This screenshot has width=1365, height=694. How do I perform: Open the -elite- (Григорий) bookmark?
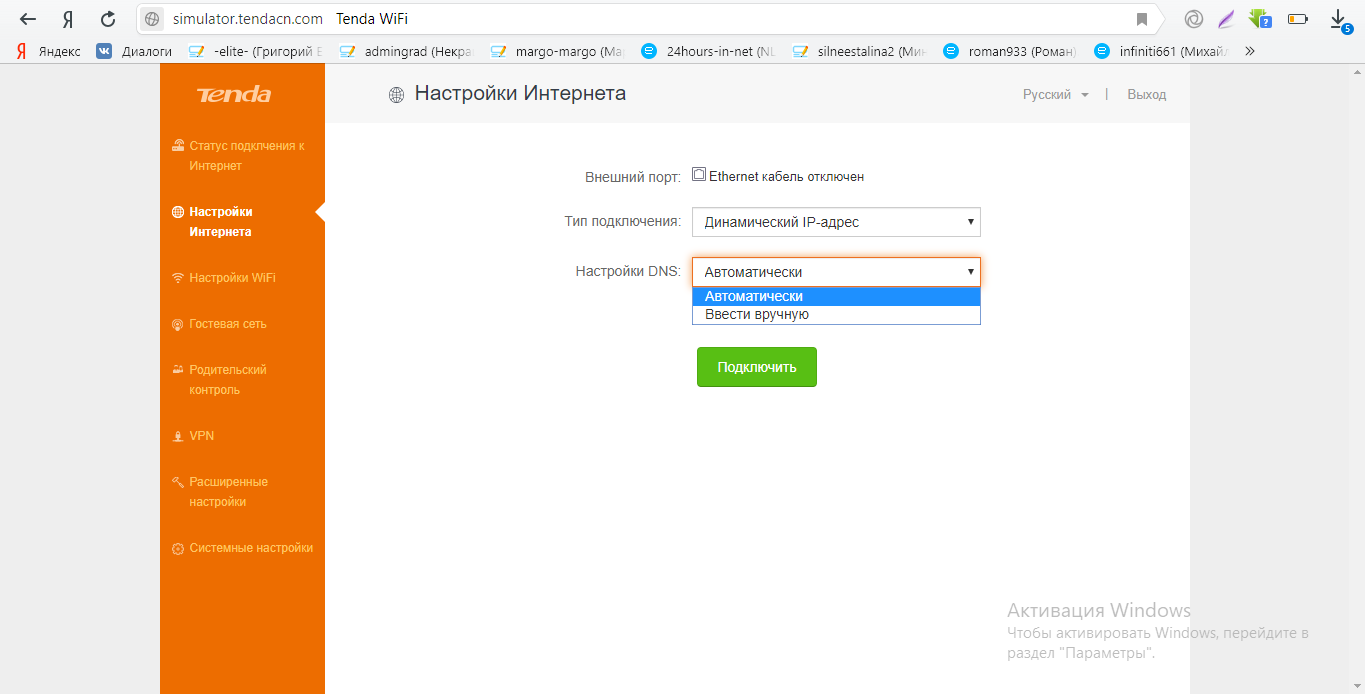click(256, 51)
